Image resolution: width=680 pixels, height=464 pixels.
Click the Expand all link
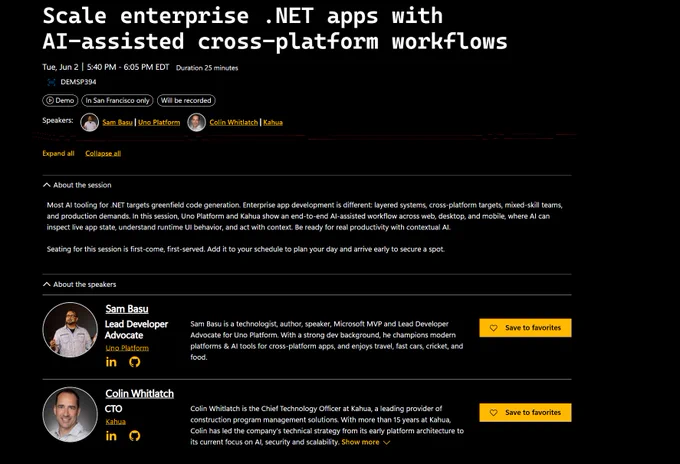(x=58, y=154)
